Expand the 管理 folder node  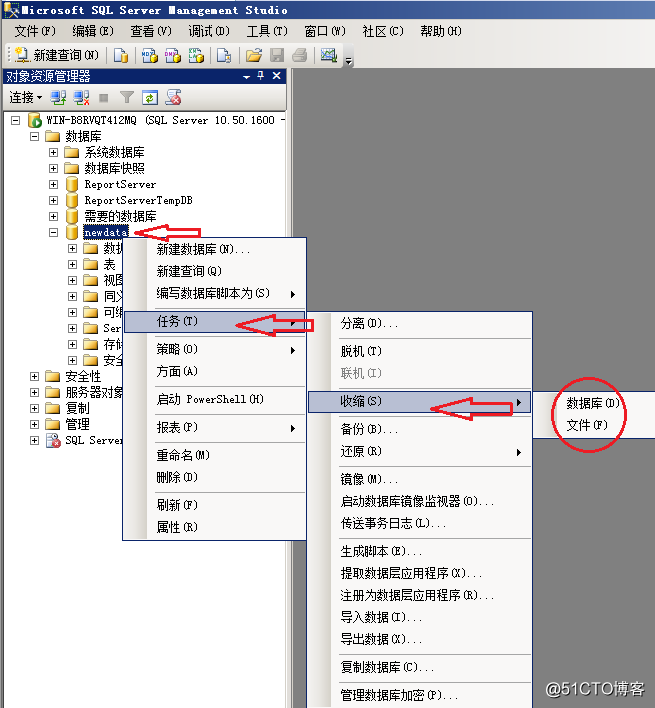(34, 424)
